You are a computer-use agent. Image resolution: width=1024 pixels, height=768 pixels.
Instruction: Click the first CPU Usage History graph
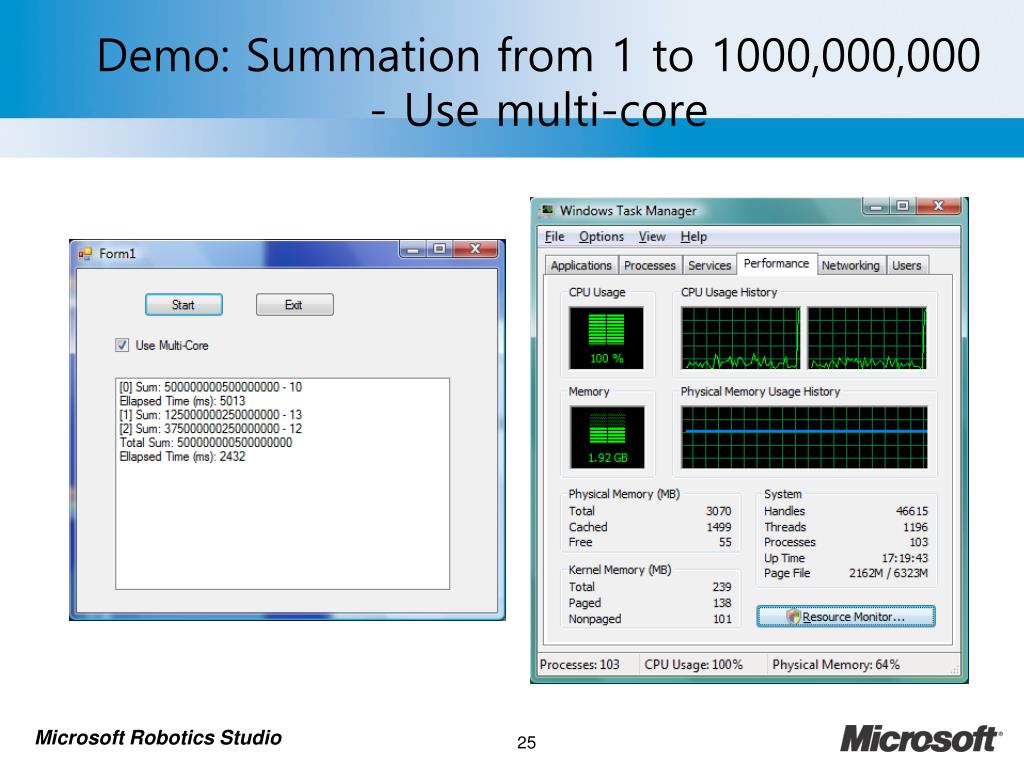click(x=741, y=338)
